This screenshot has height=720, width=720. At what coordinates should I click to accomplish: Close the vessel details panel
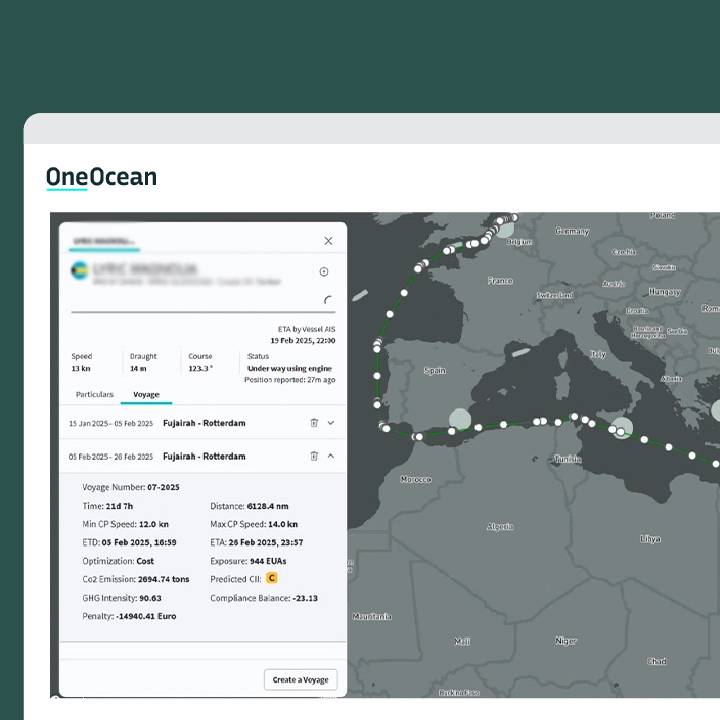click(x=328, y=241)
